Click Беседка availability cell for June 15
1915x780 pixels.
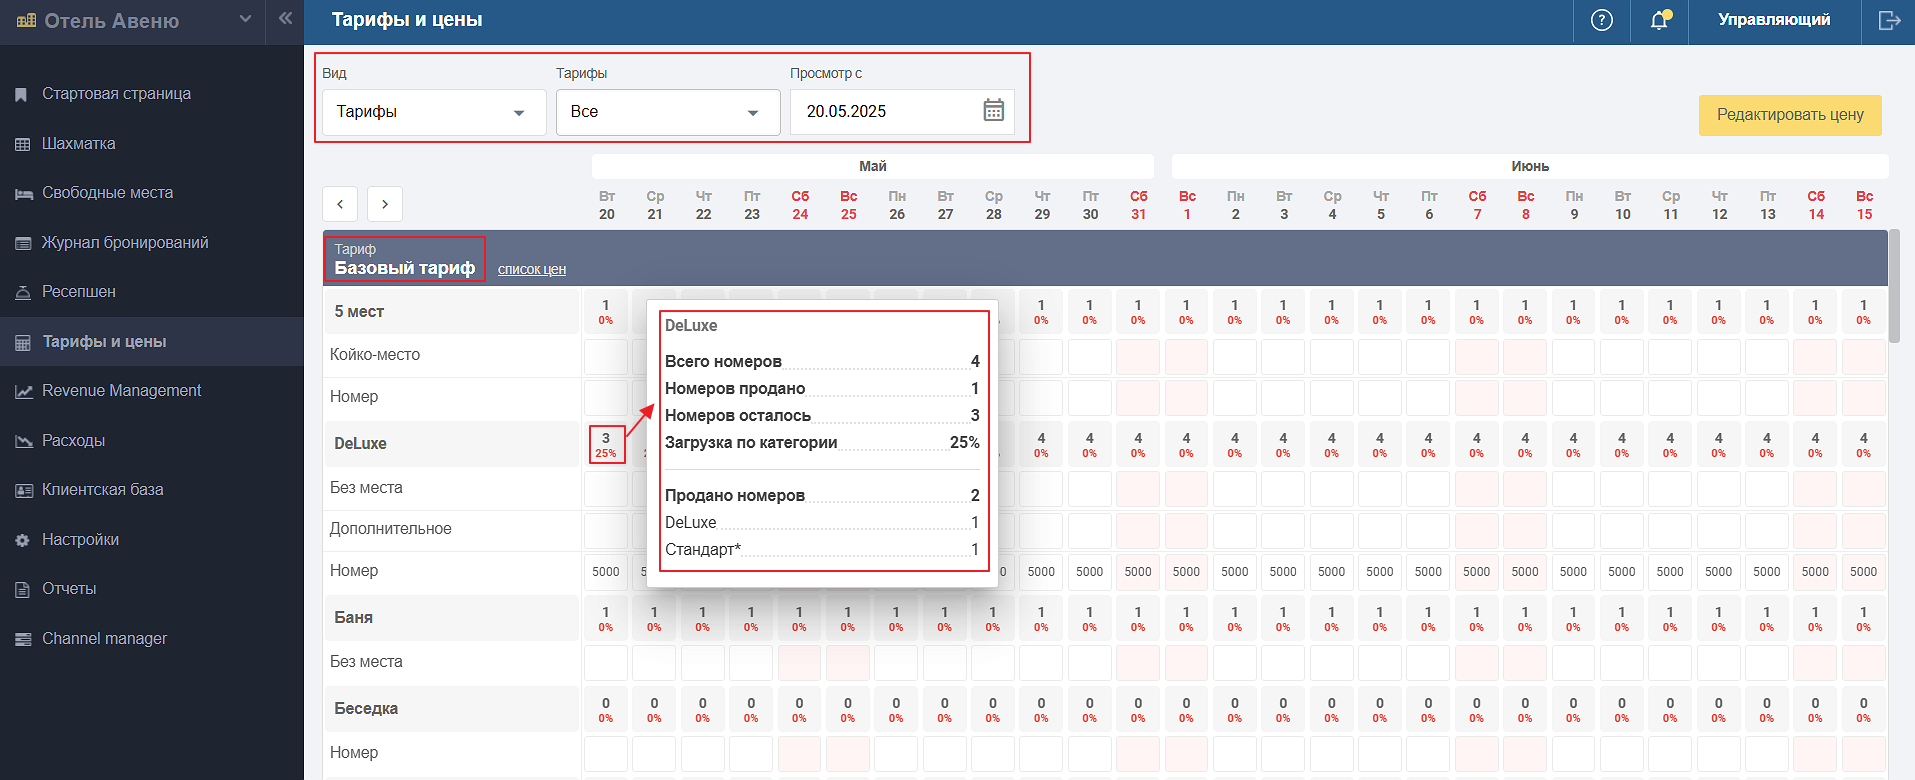pyautogui.click(x=1864, y=710)
